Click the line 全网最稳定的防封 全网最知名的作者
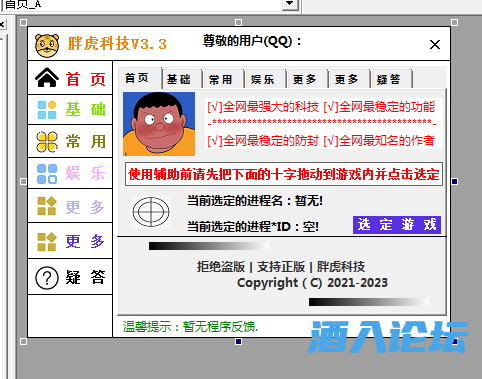Image resolution: width=482 pixels, height=379 pixels. click(x=321, y=141)
